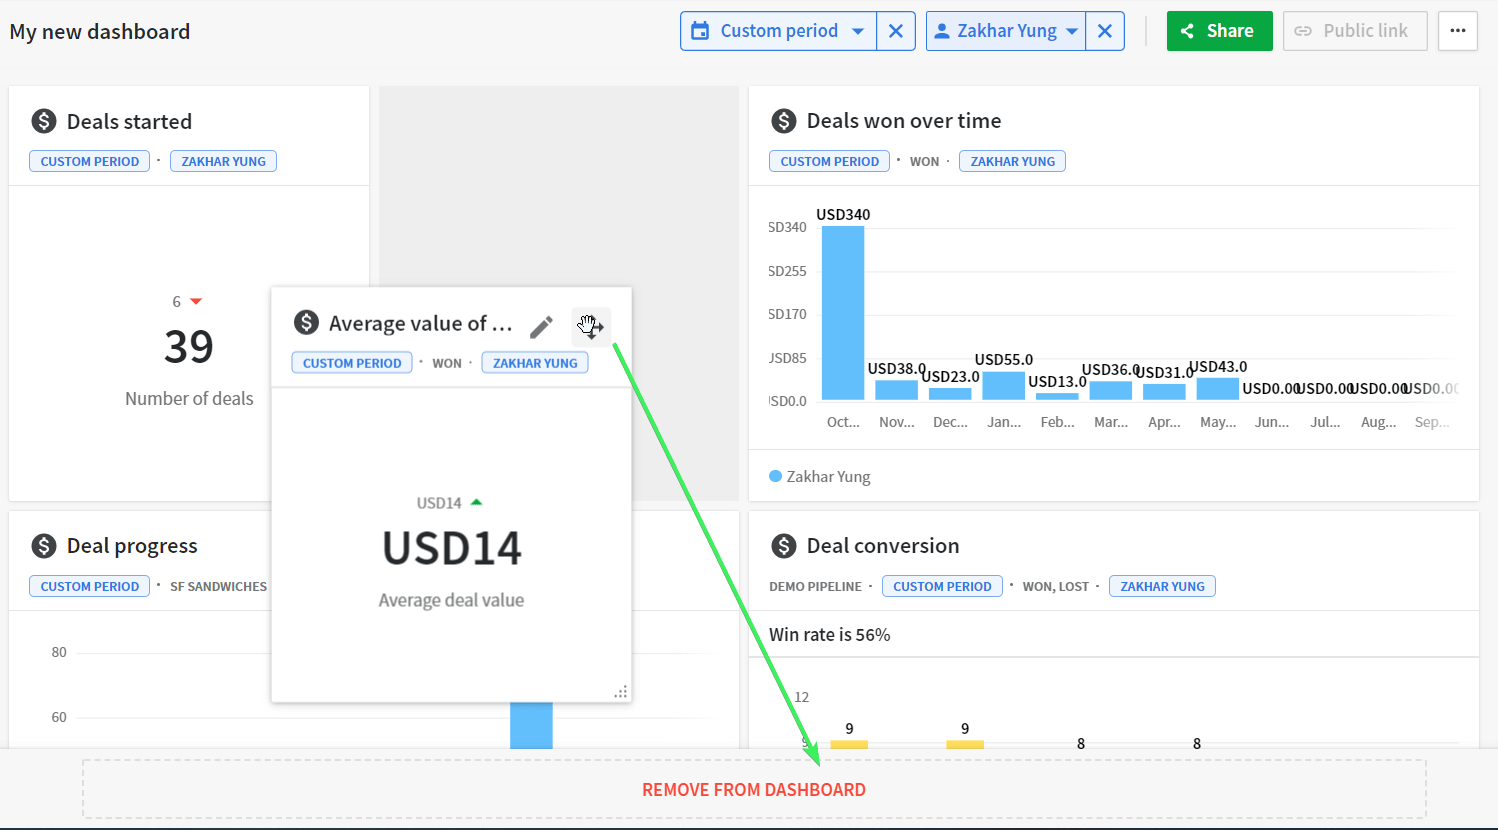Viewport: 1498px width, 830px height.
Task: Open the Custom period dropdown
Action: (779, 31)
